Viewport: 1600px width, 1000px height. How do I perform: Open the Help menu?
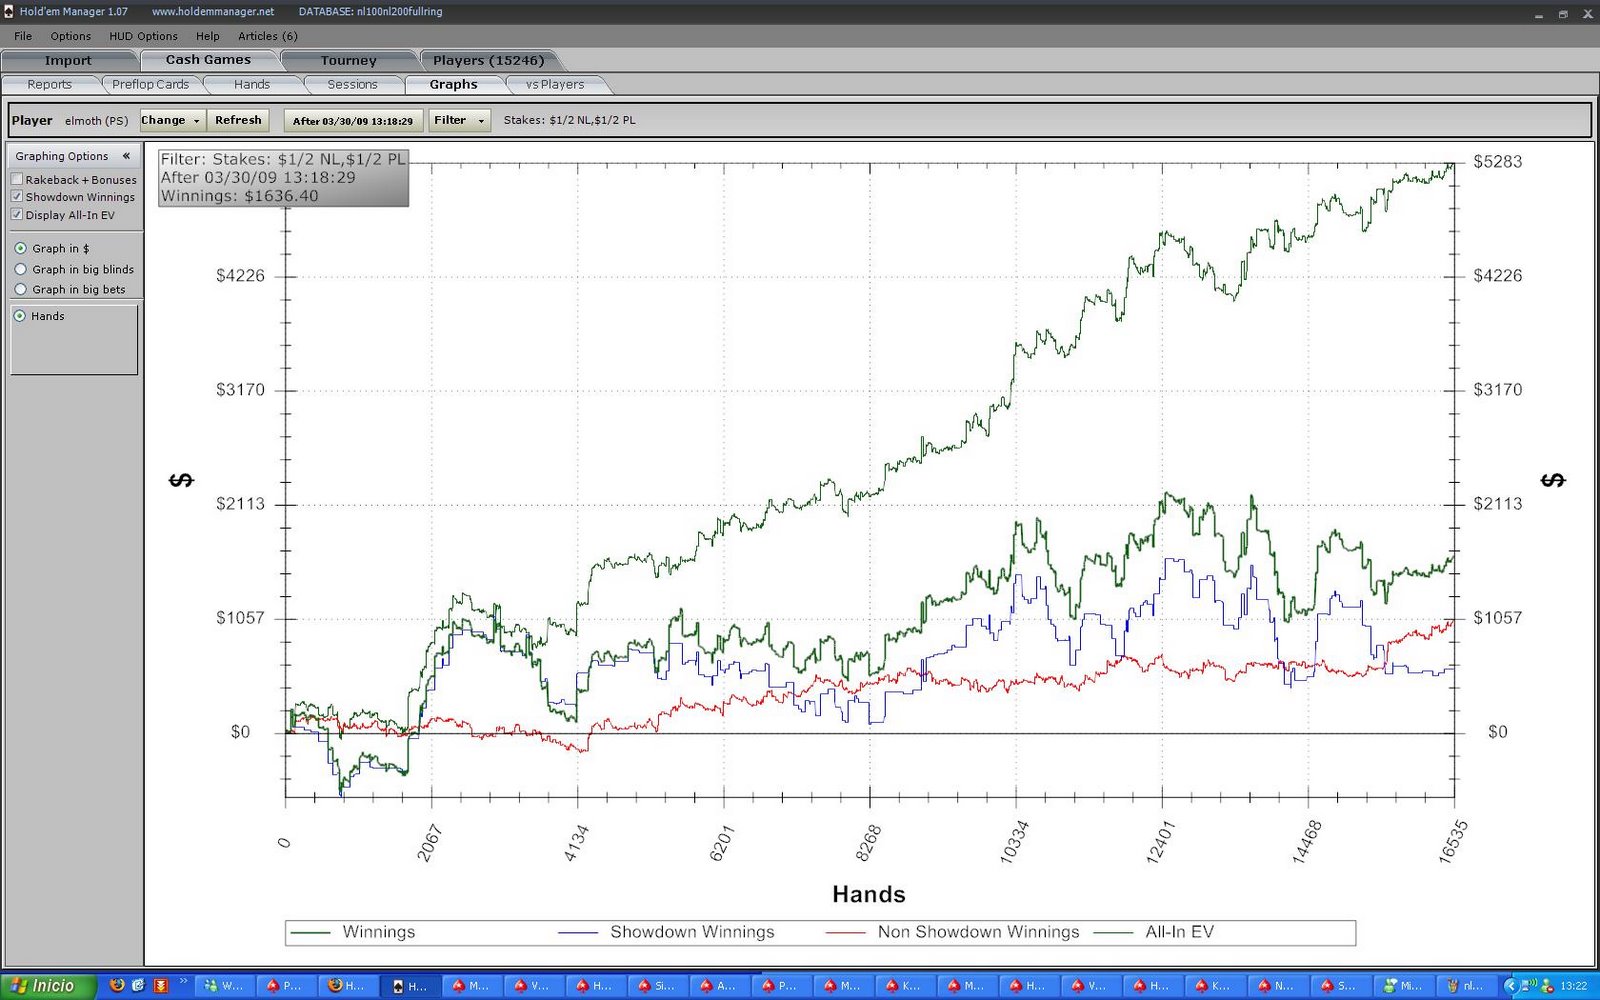point(208,36)
